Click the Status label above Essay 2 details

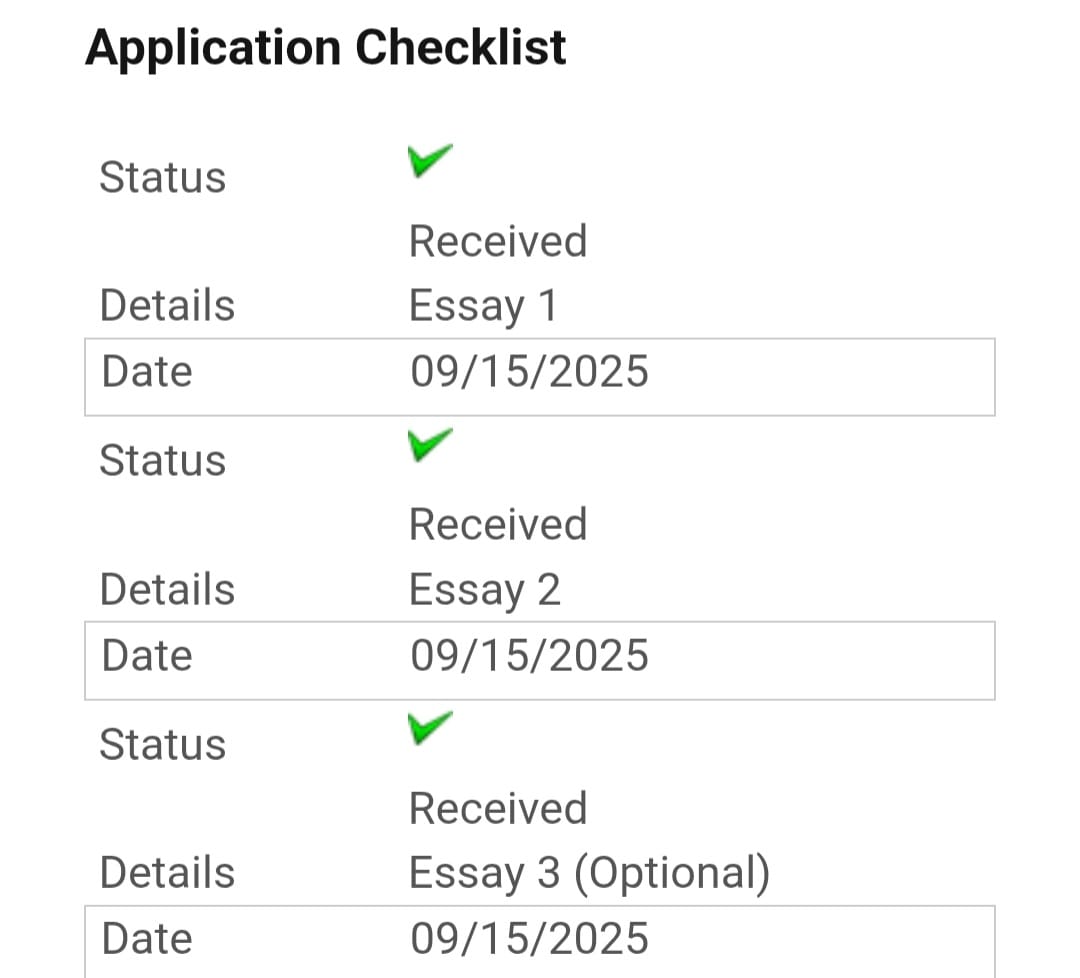tap(163, 461)
